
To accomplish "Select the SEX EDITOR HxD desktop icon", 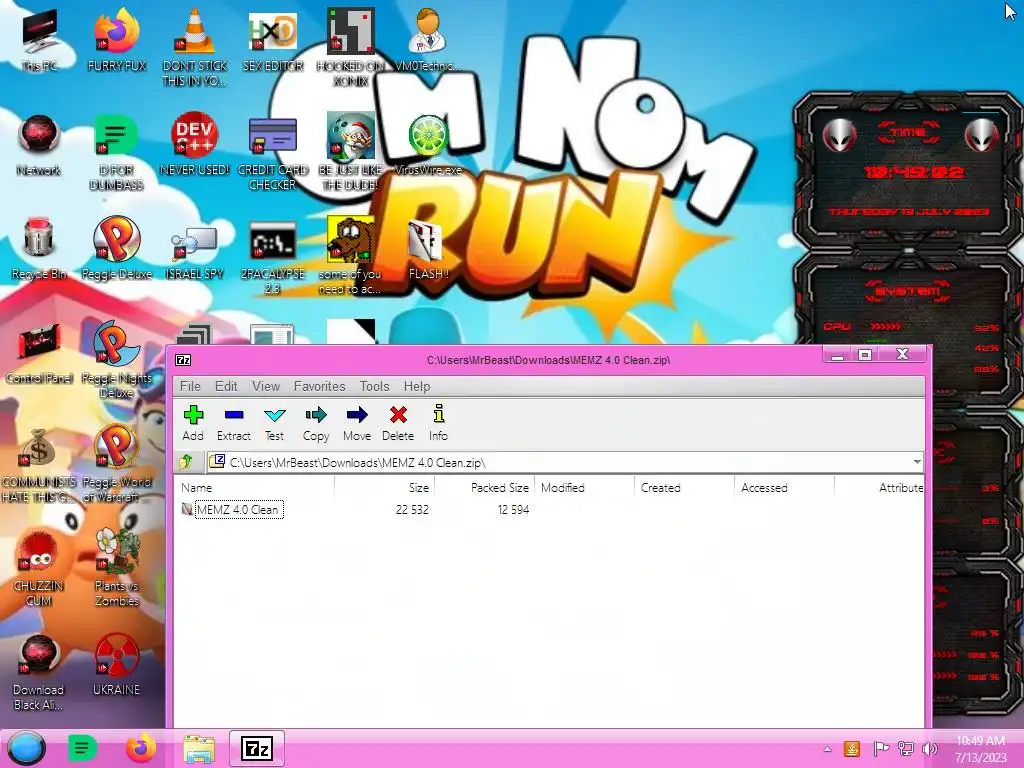I will (273, 41).
